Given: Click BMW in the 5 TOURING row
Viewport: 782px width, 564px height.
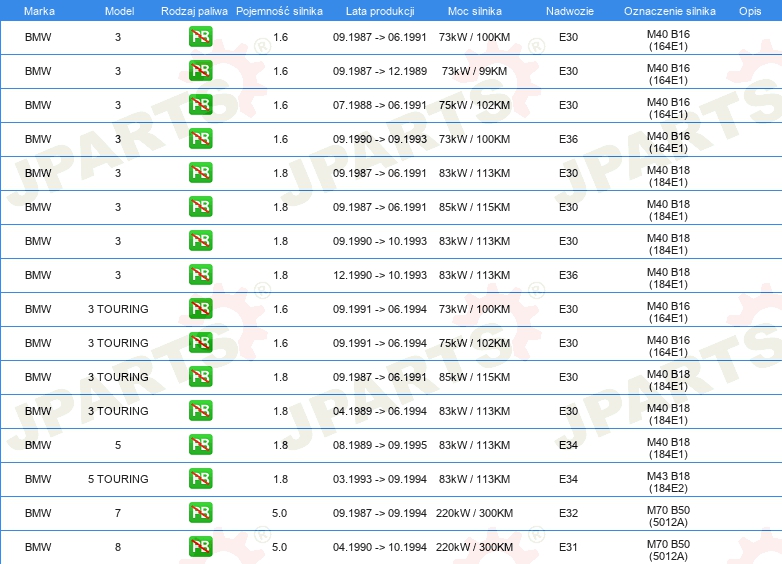Looking at the screenshot, I should pos(38,479).
